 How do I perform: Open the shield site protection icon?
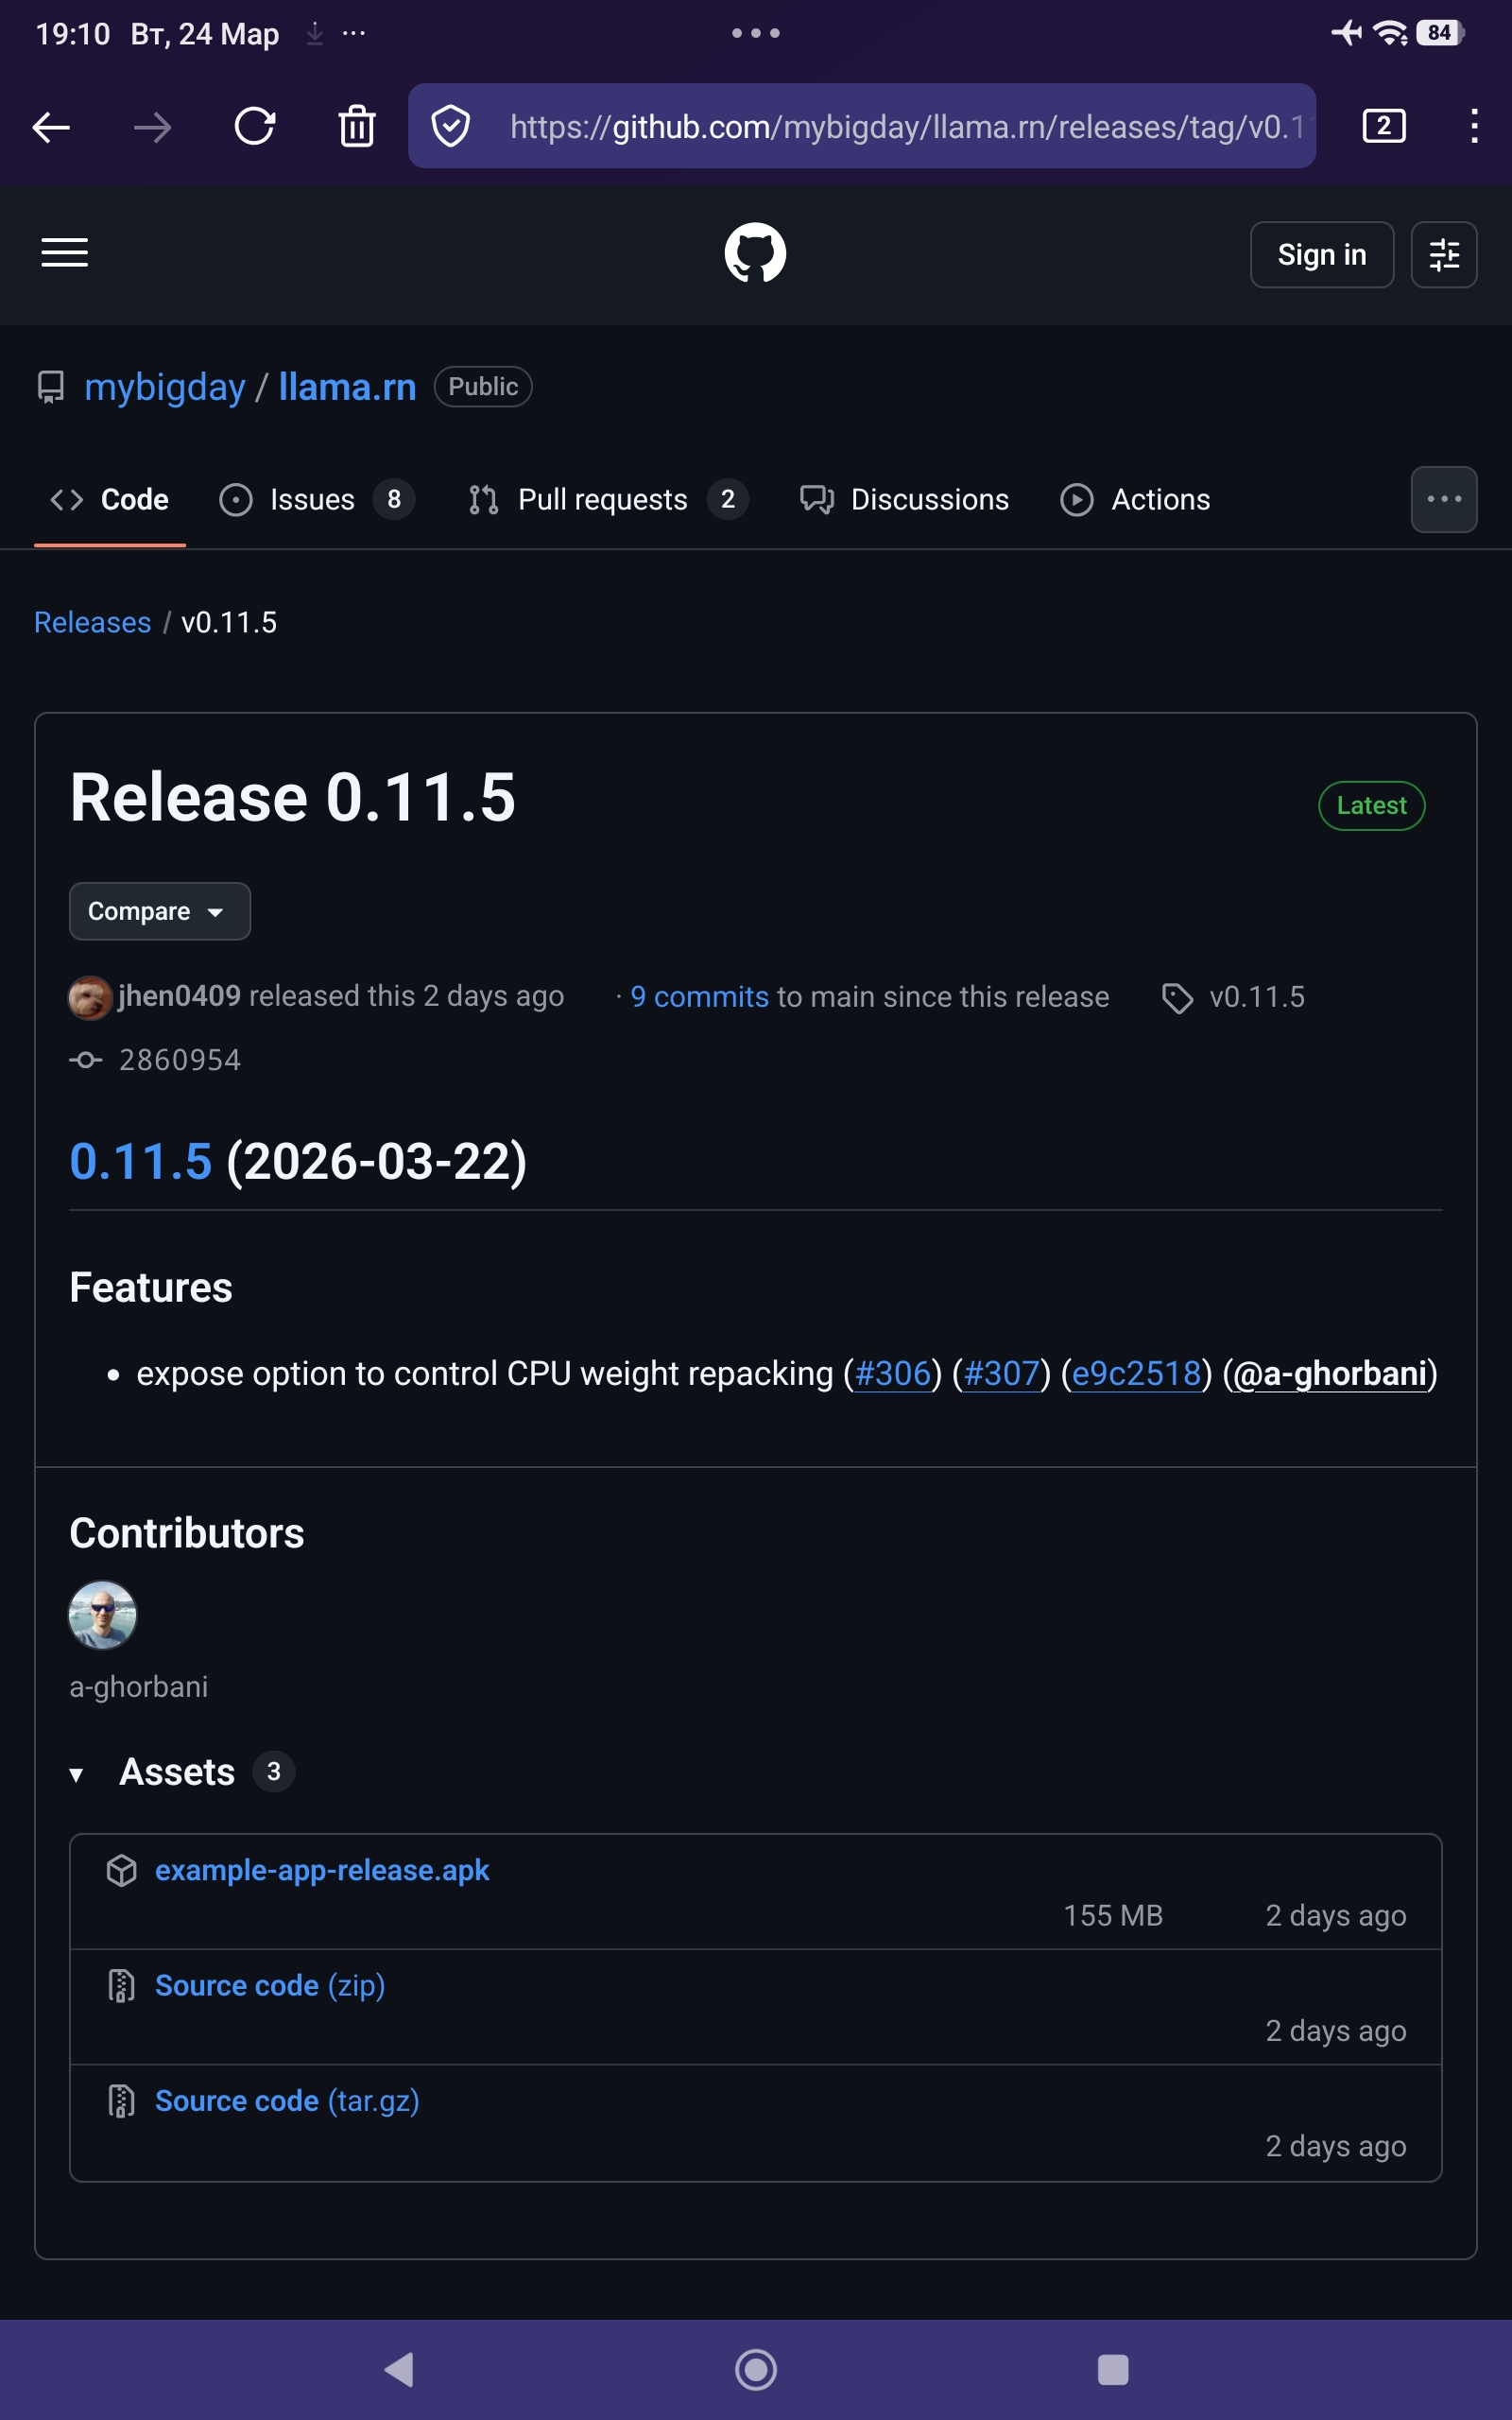pos(451,127)
